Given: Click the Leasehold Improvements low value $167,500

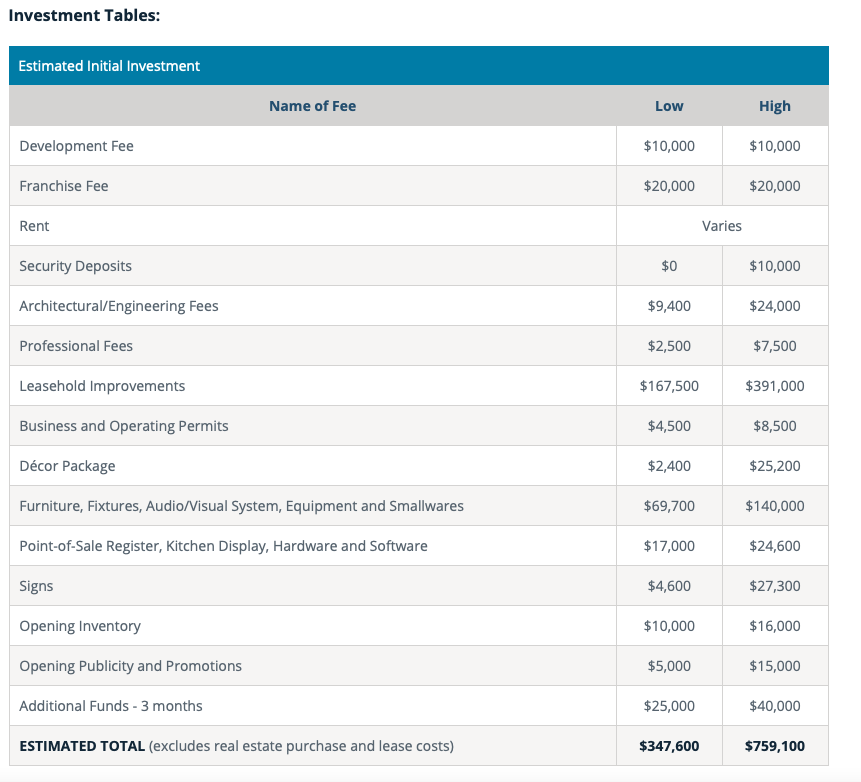Looking at the screenshot, I should point(669,386).
